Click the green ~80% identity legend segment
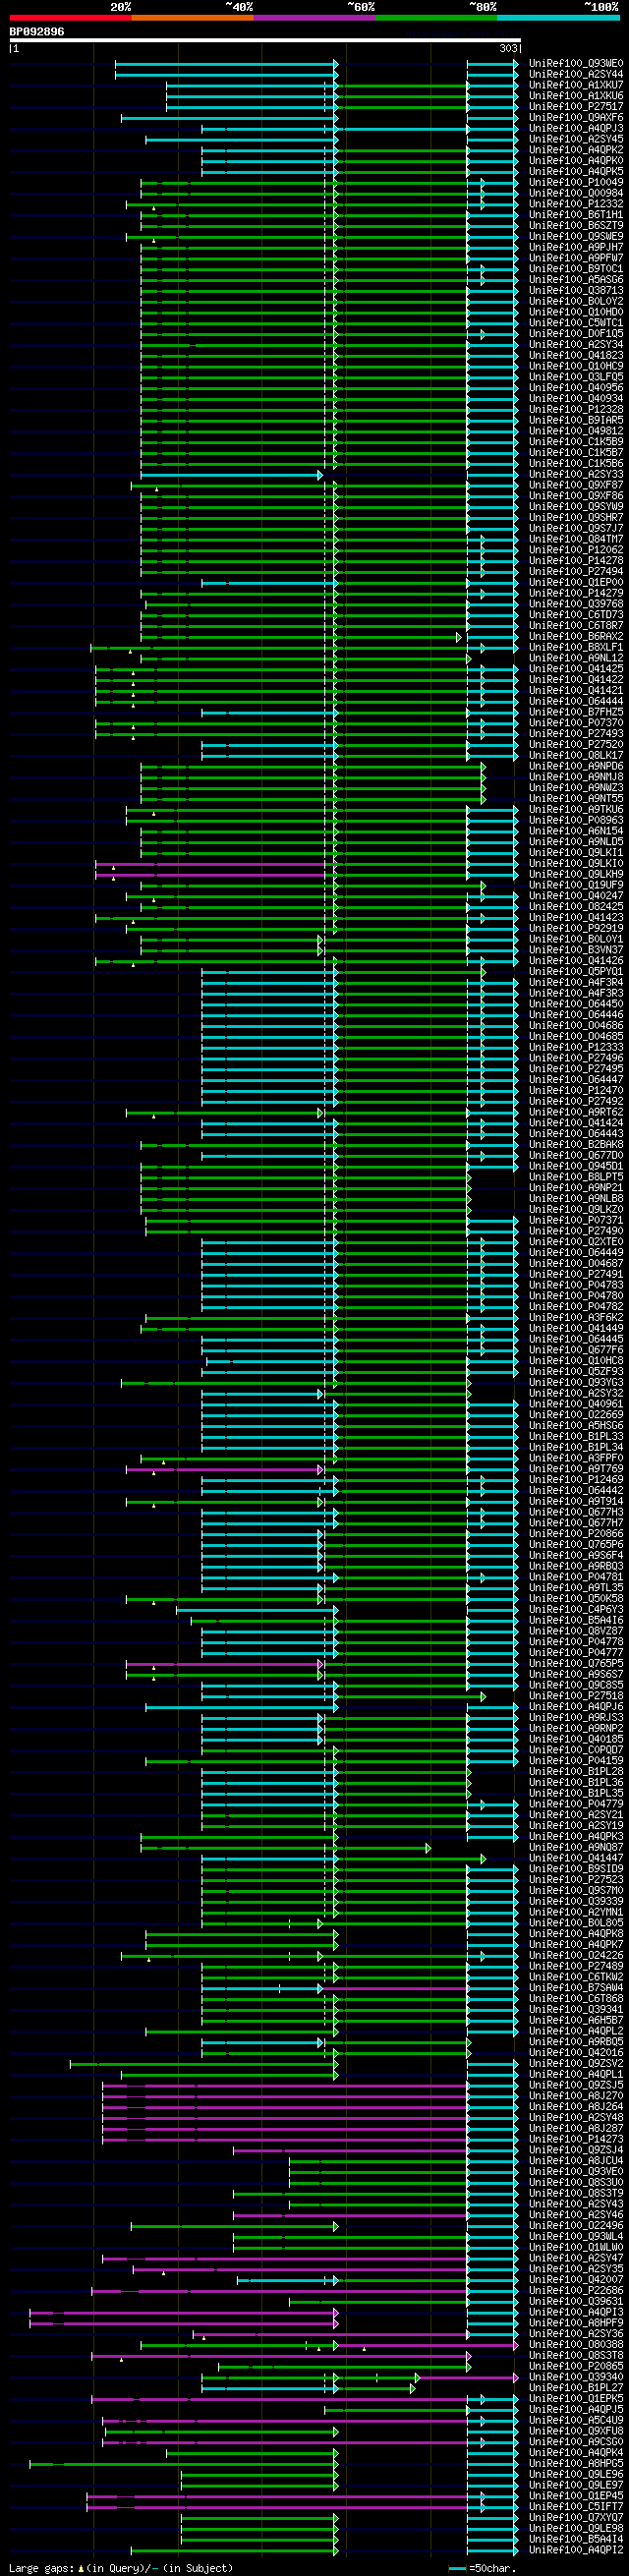This screenshot has width=629, height=2576. point(436,18)
